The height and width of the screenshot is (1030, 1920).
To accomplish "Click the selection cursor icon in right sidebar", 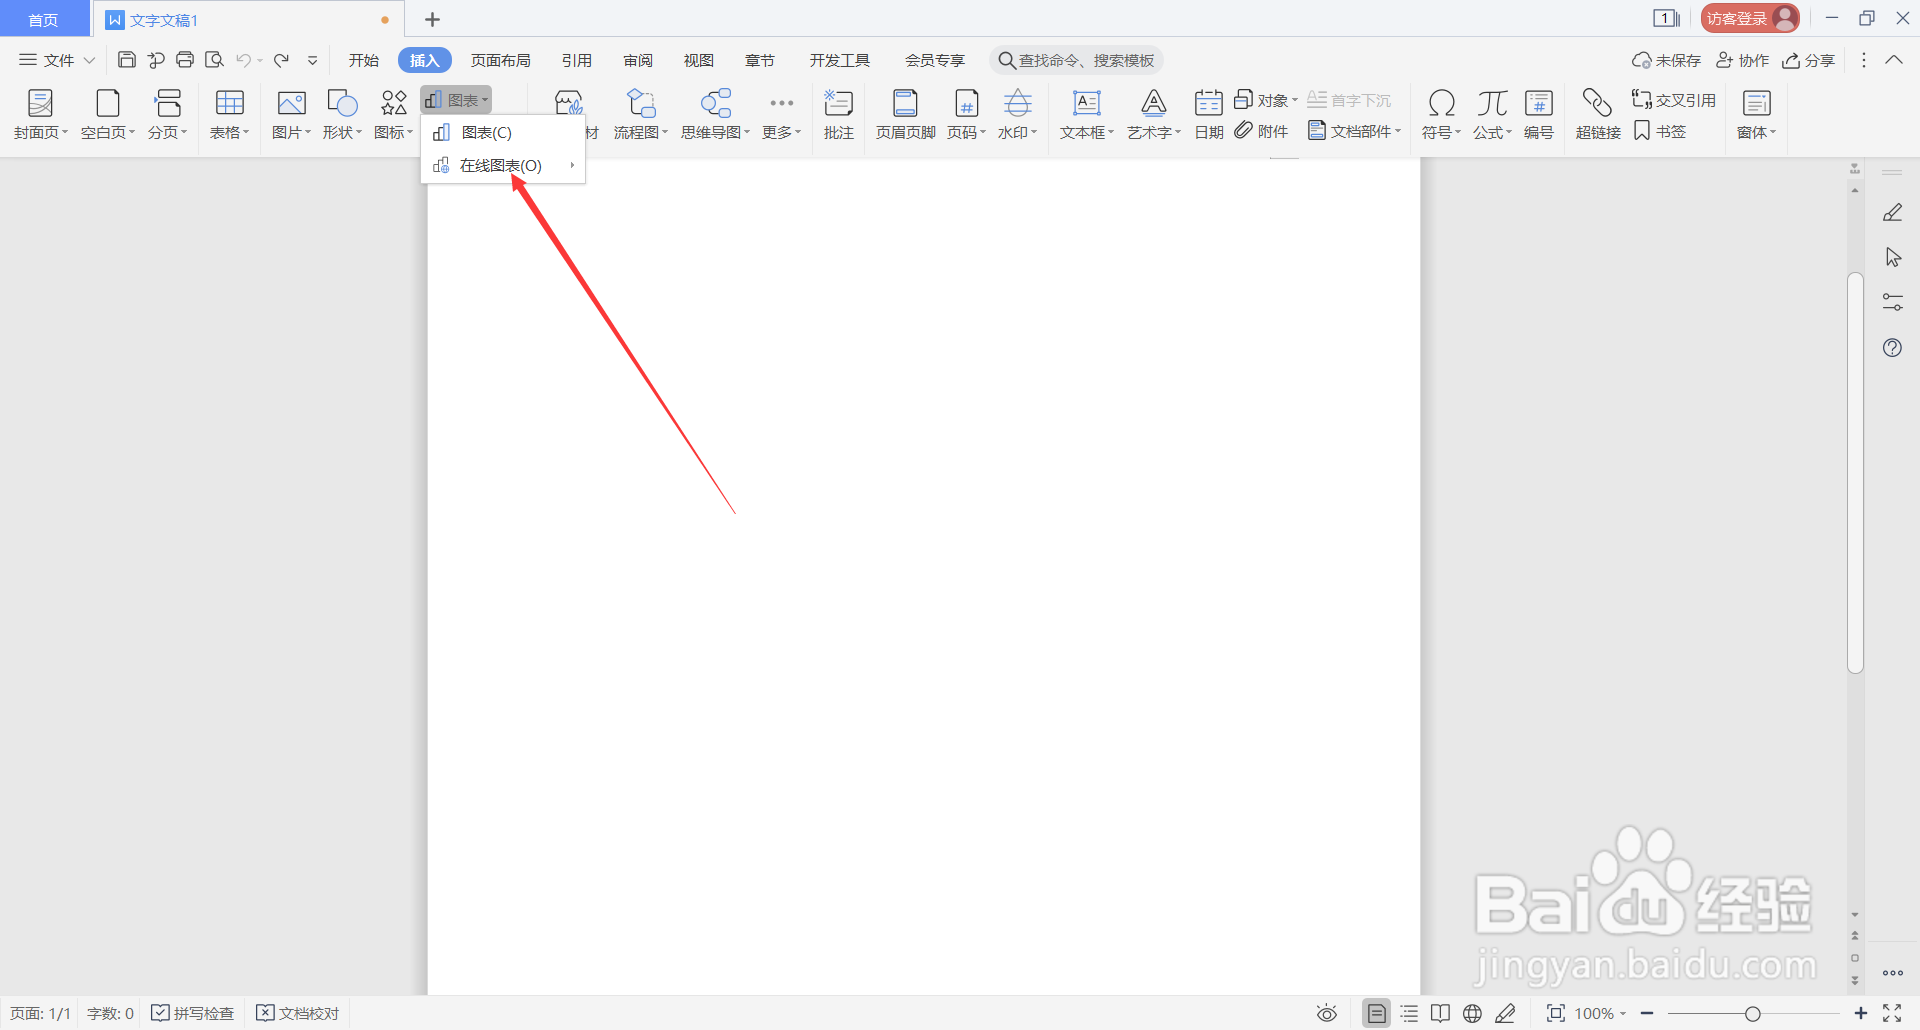I will [1892, 257].
